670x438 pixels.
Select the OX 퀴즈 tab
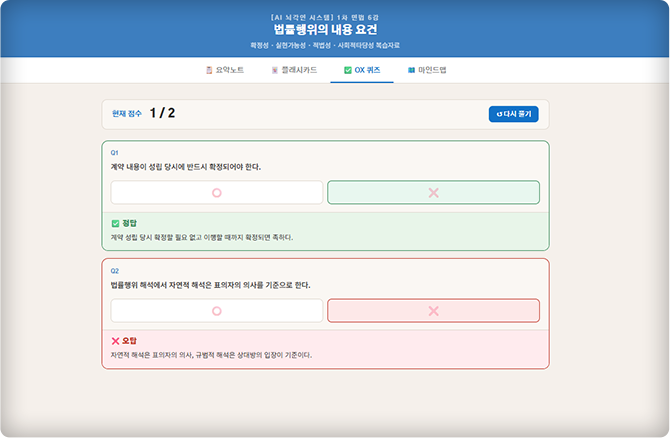tap(362, 70)
